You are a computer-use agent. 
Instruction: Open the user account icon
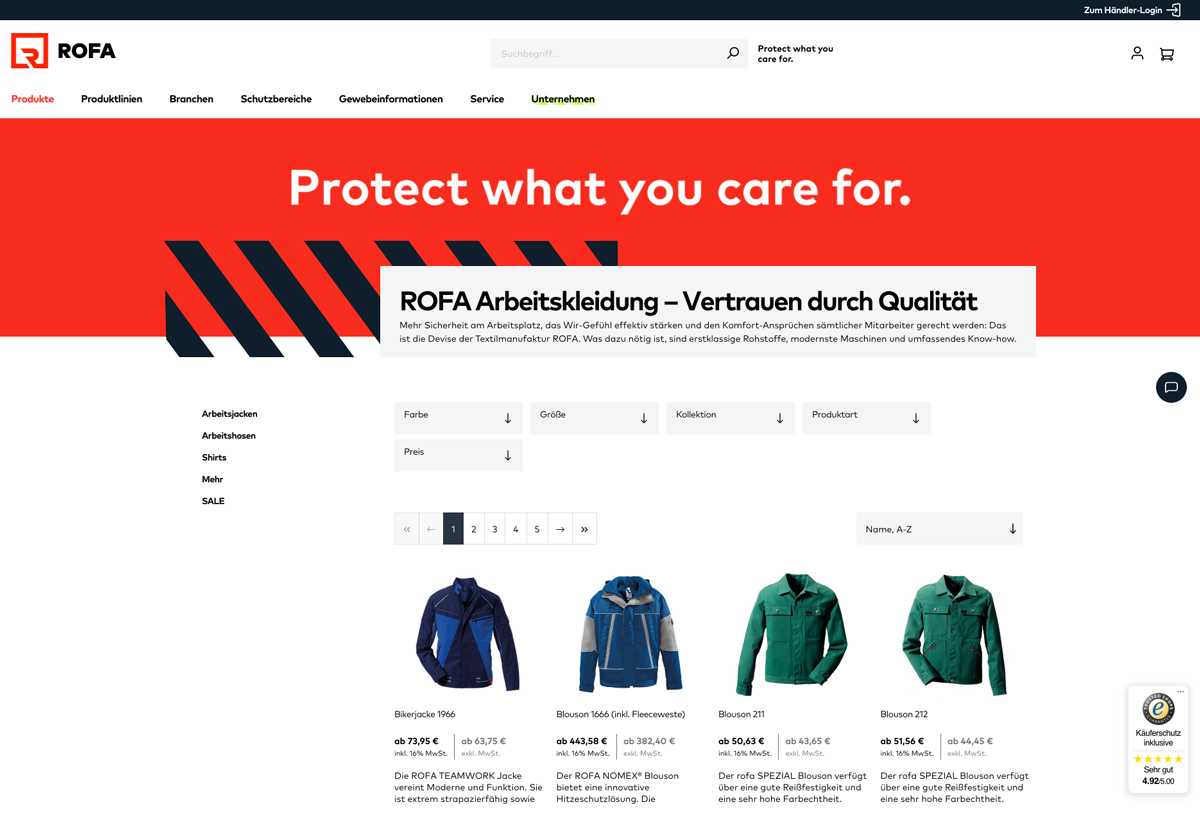tap(1137, 53)
